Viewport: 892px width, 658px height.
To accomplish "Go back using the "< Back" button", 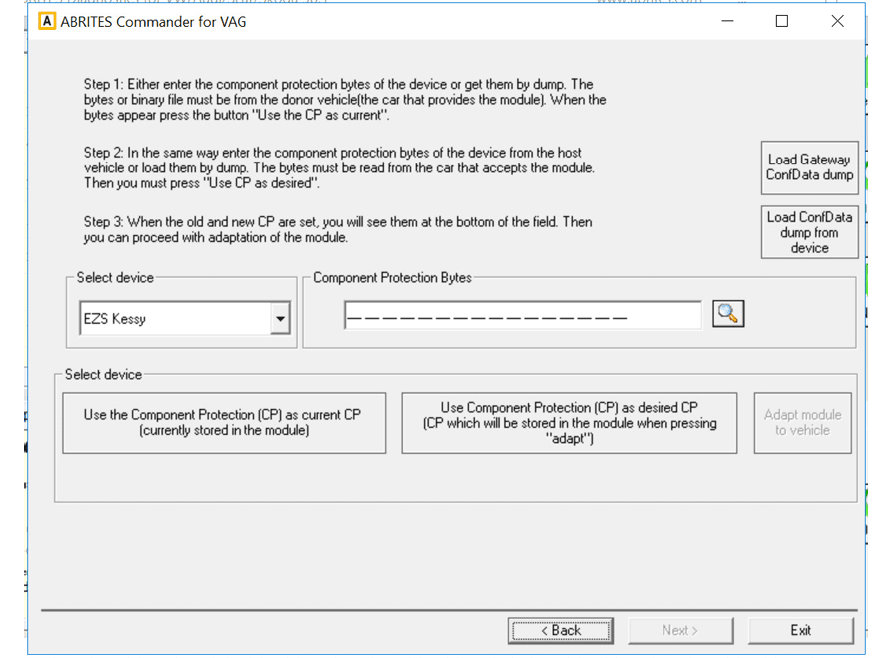I will coord(560,630).
